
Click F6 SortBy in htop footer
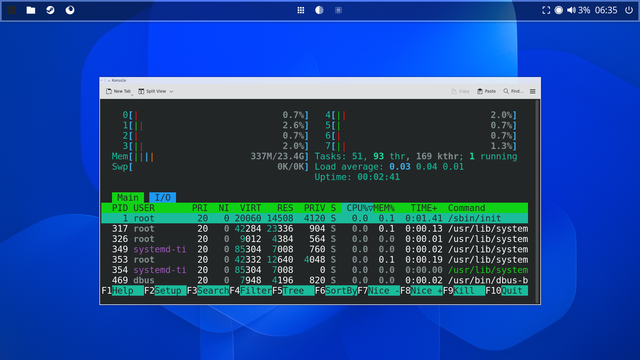[x=336, y=291]
